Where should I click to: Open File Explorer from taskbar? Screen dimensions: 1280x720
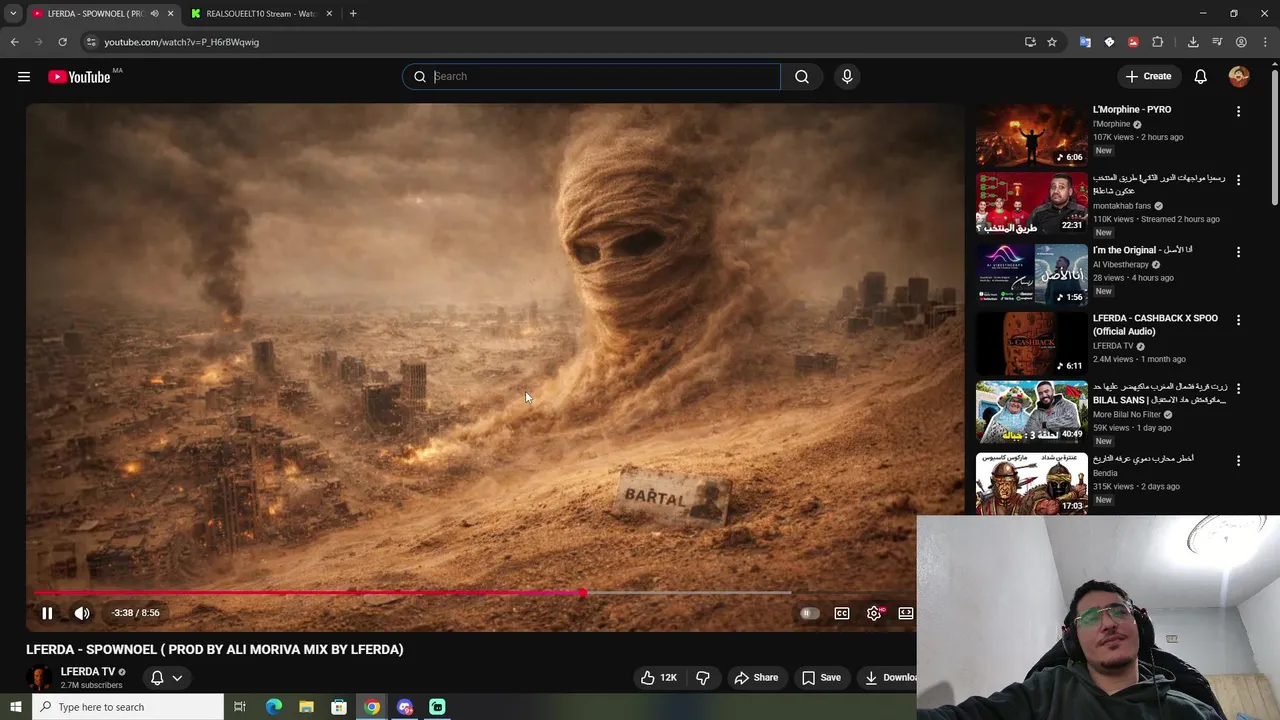pyautogui.click(x=306, y=707)
